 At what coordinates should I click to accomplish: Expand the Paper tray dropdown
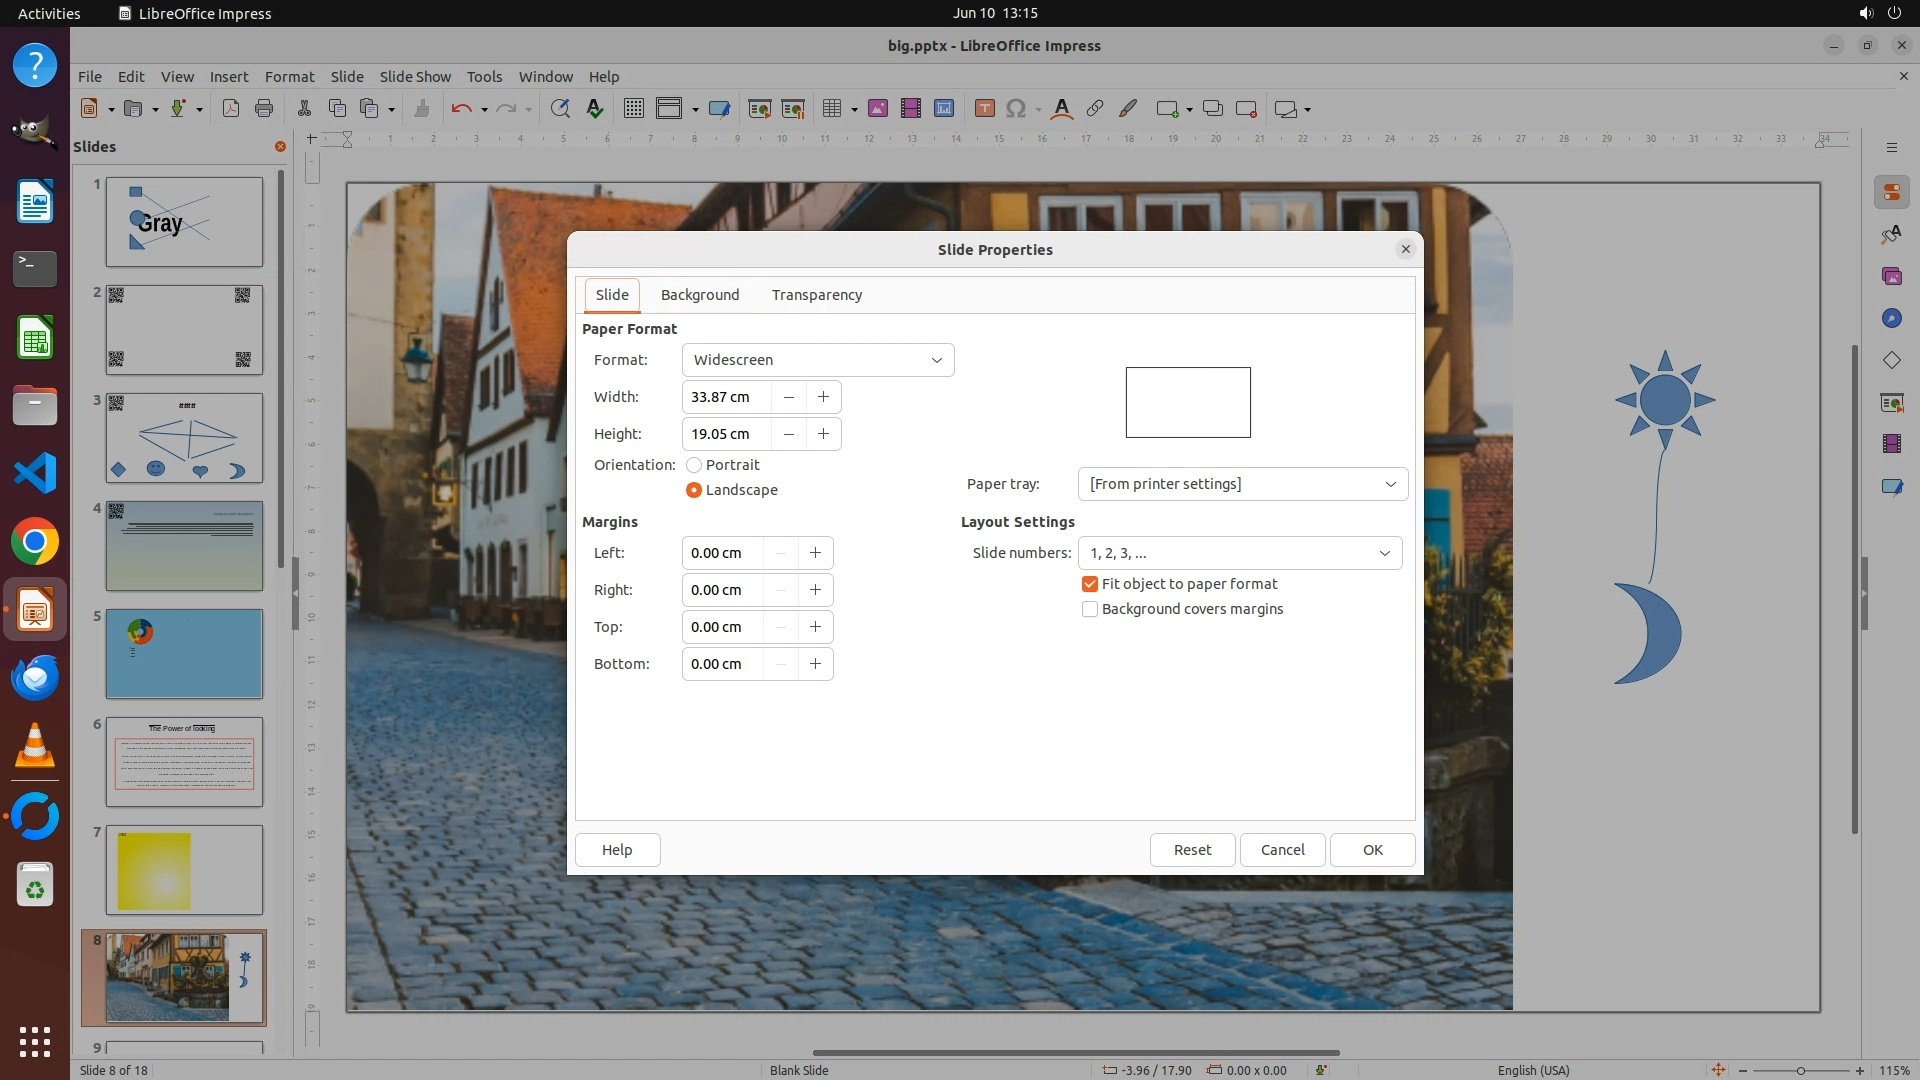pyautogui.click(x=1242, y=484)
